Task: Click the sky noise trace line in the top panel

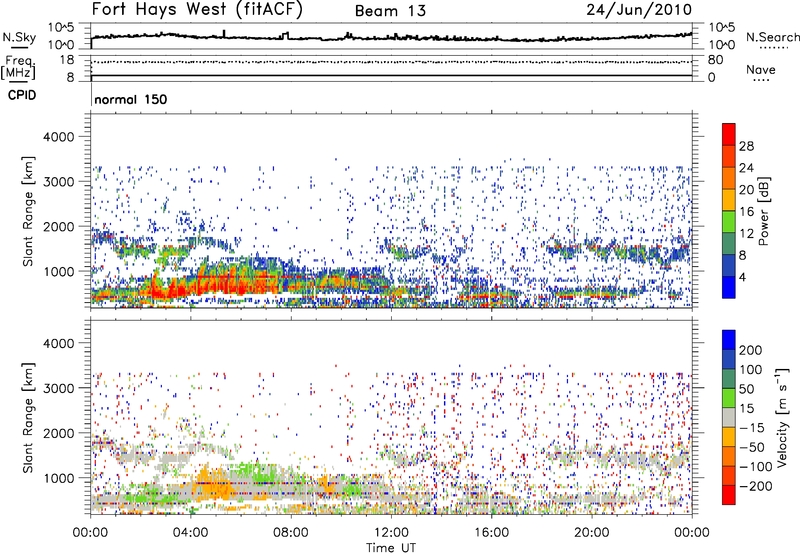Action: pos(391,38)
